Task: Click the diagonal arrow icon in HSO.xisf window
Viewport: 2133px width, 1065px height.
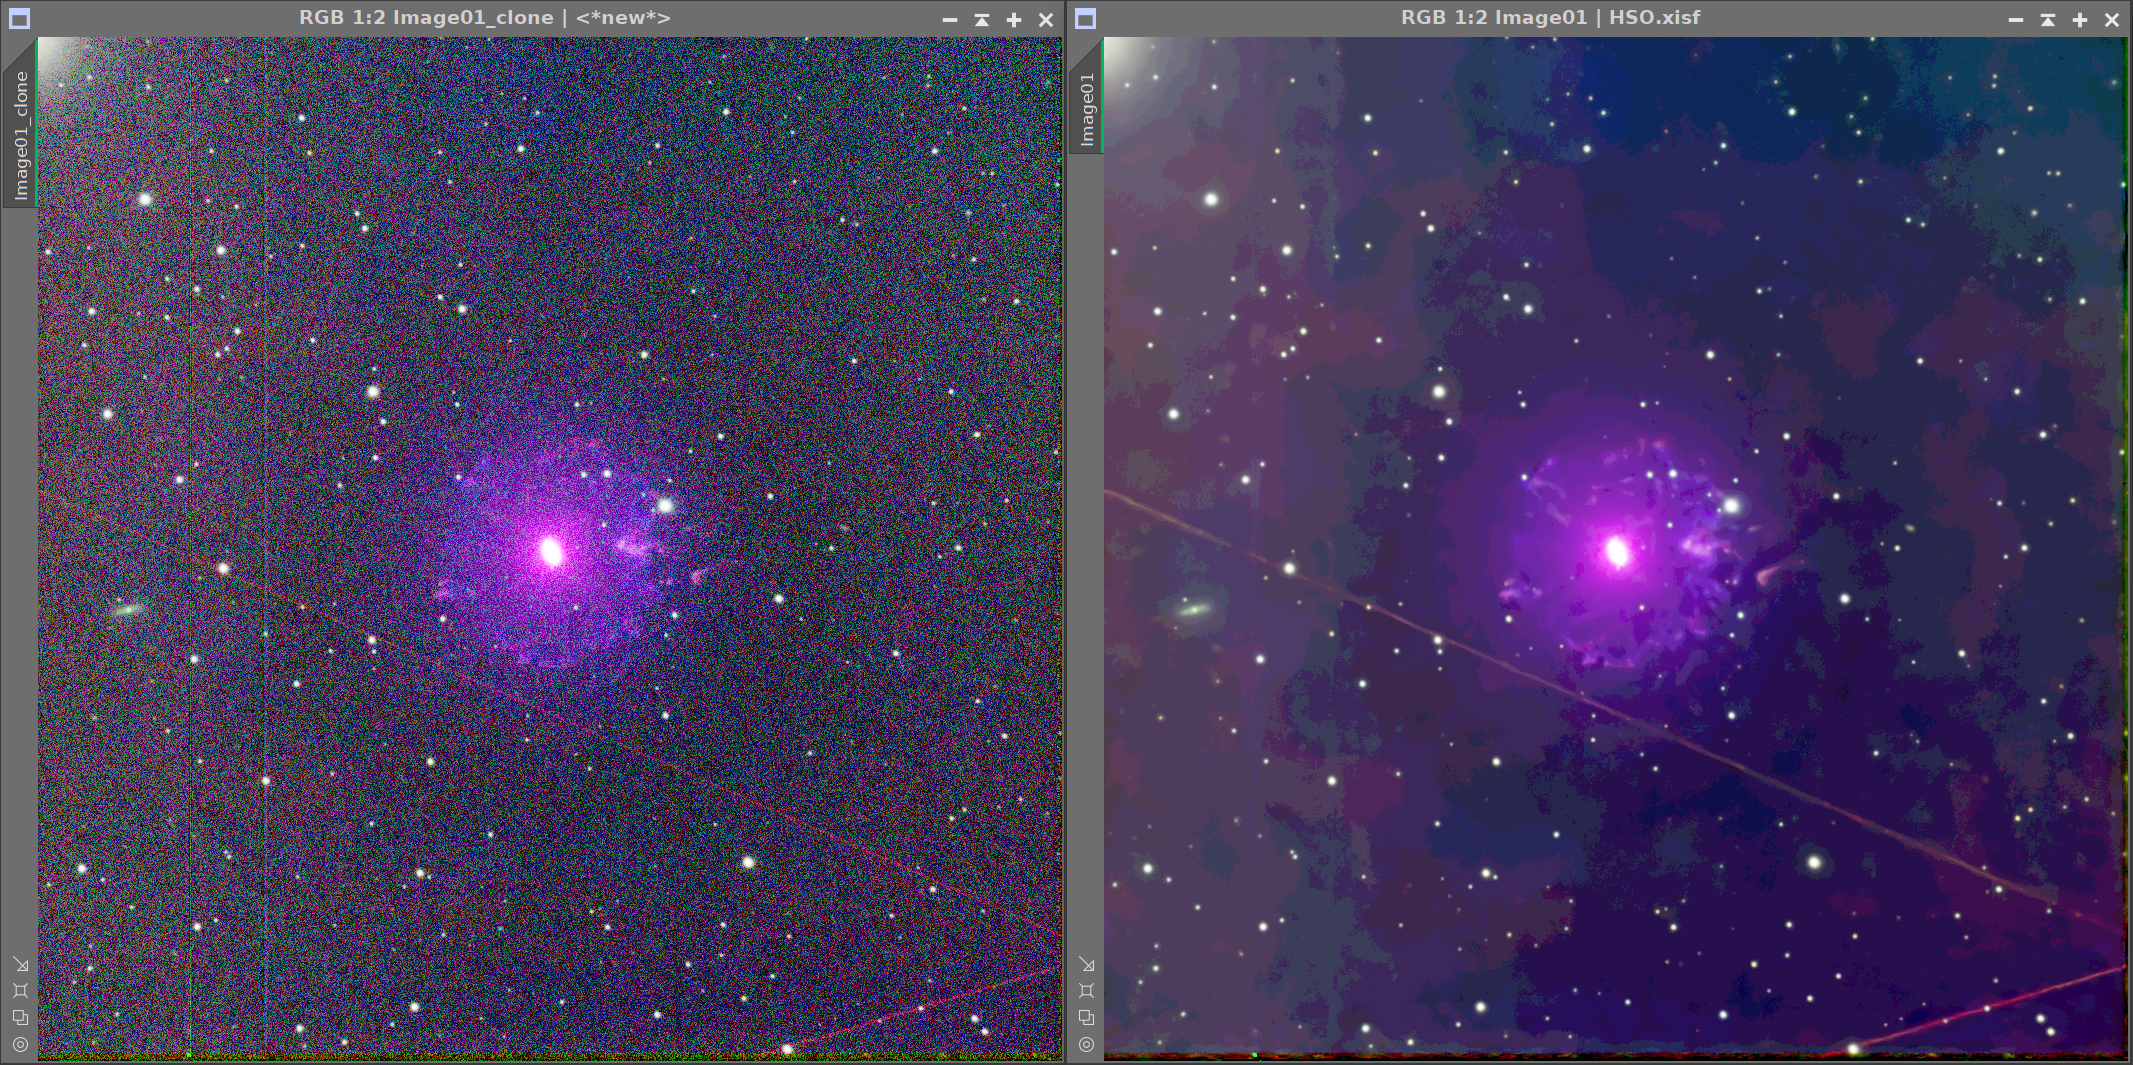Action: coord(1086,964)
